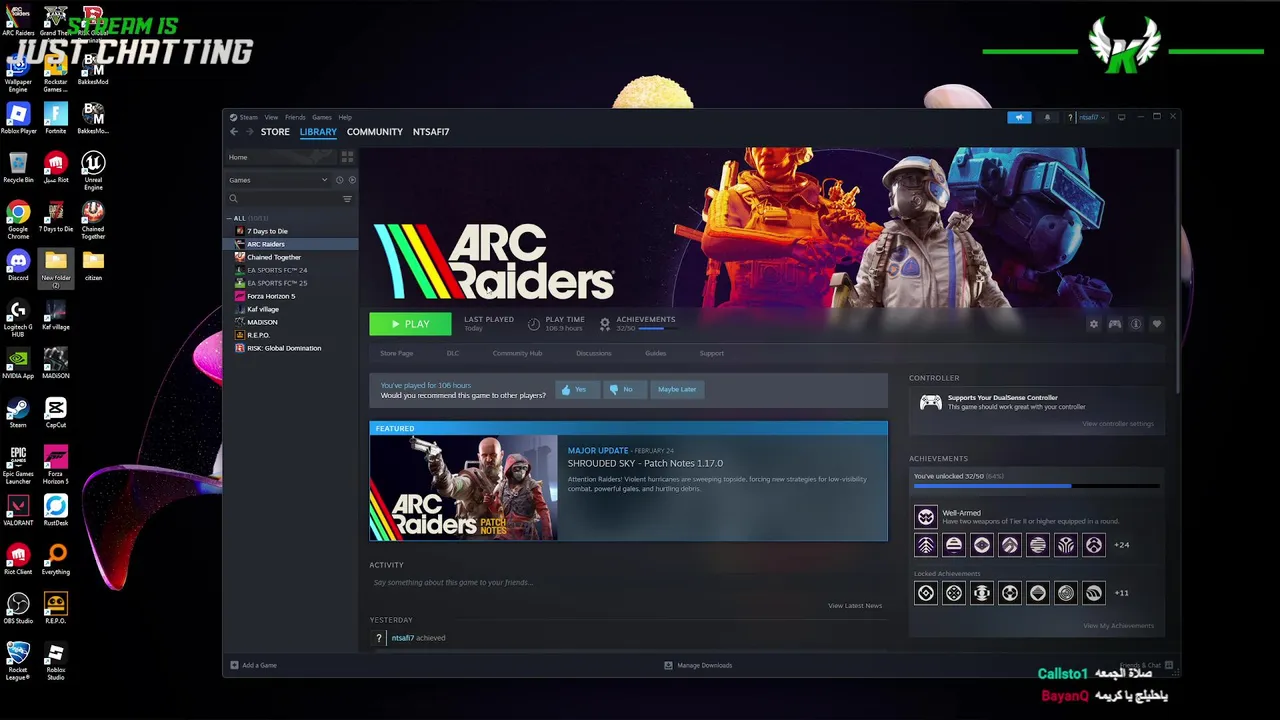Click the Well-Armed achievement icon

click(x=926, y=517)
